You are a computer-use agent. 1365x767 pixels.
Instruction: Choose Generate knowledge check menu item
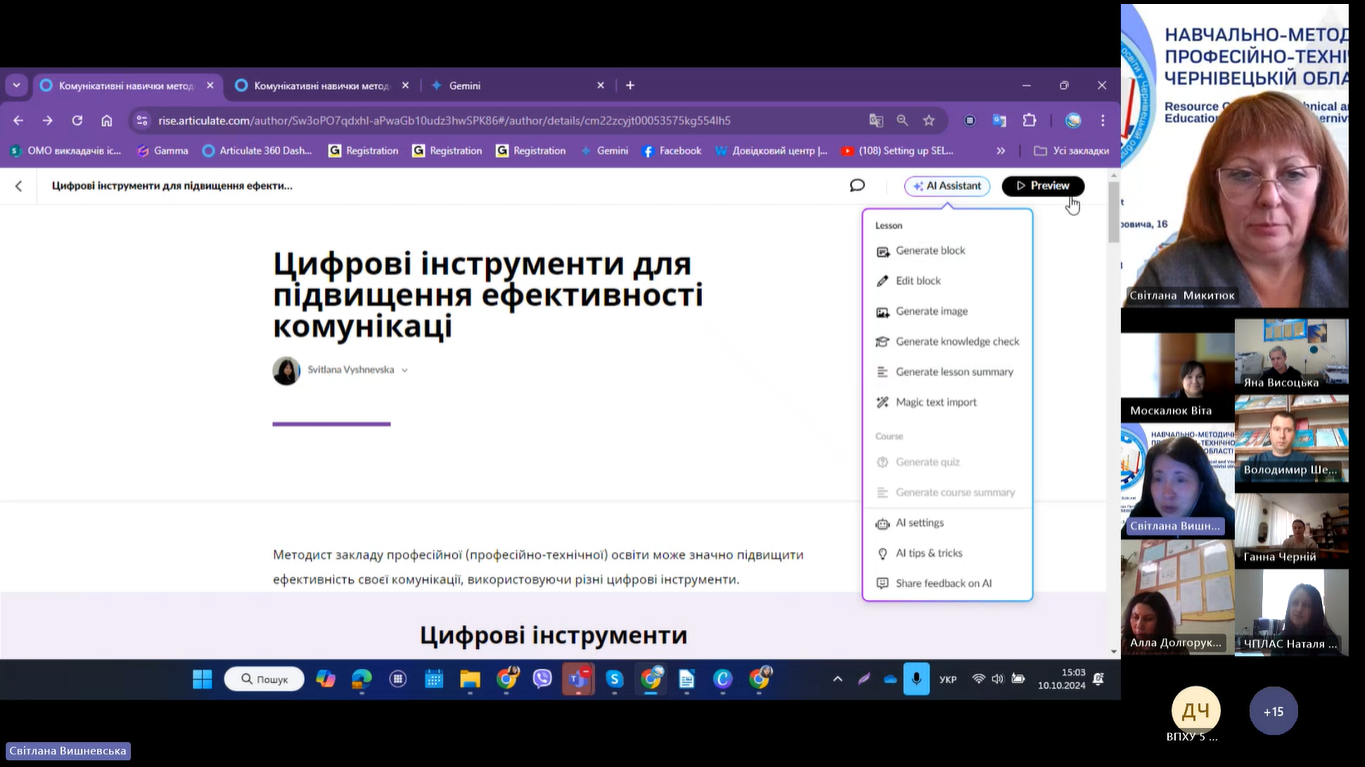957,342
